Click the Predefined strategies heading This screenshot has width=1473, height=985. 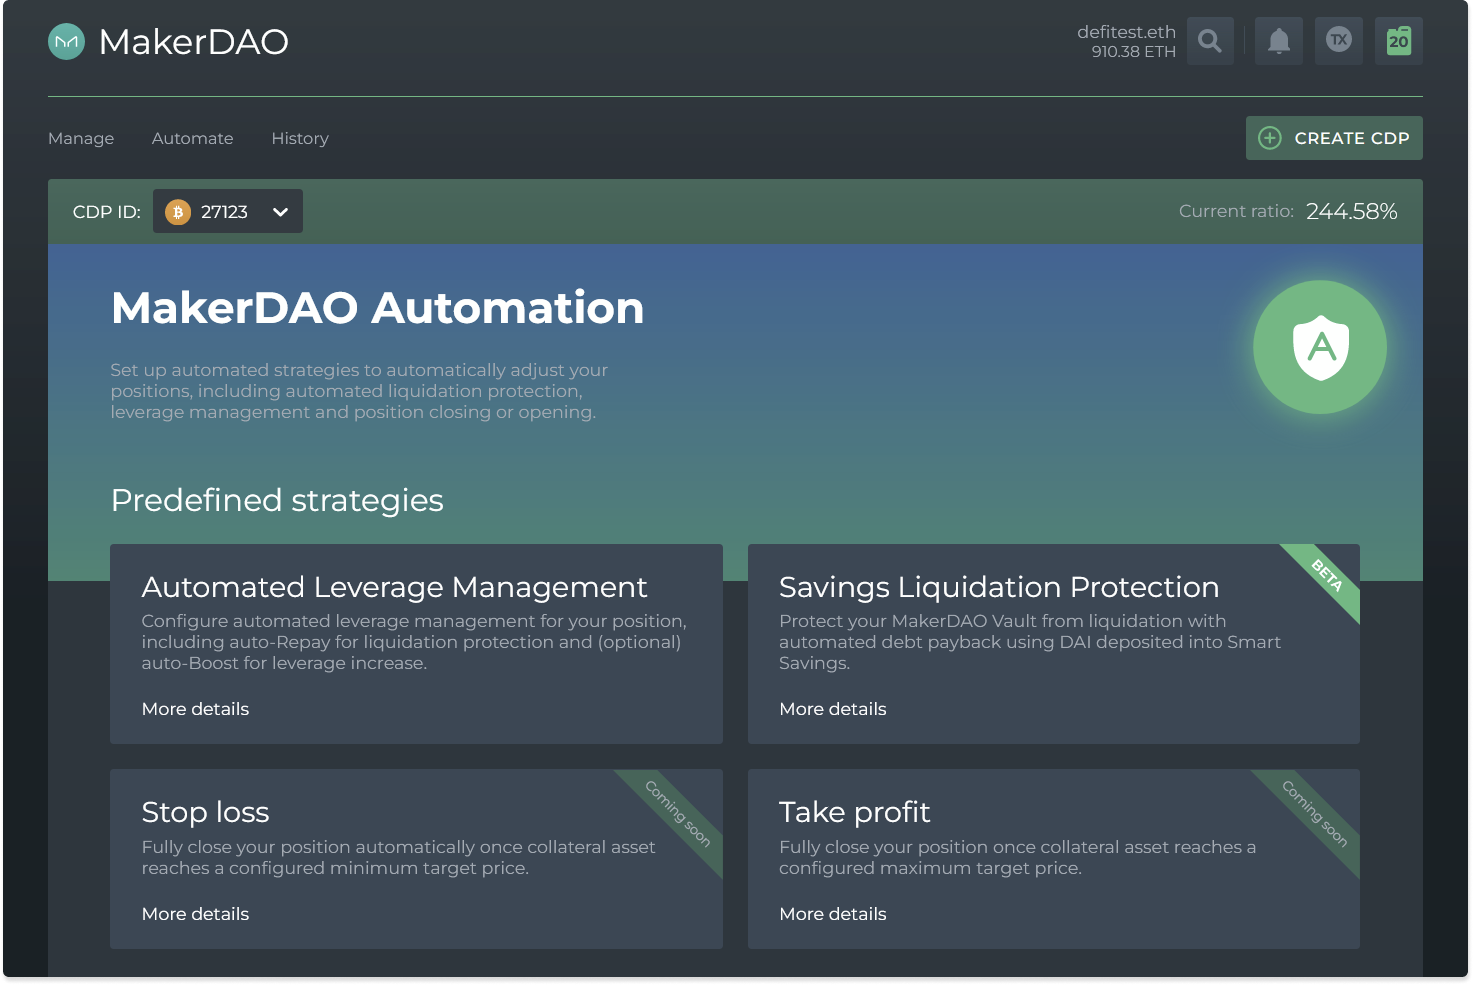pos(277,500)
